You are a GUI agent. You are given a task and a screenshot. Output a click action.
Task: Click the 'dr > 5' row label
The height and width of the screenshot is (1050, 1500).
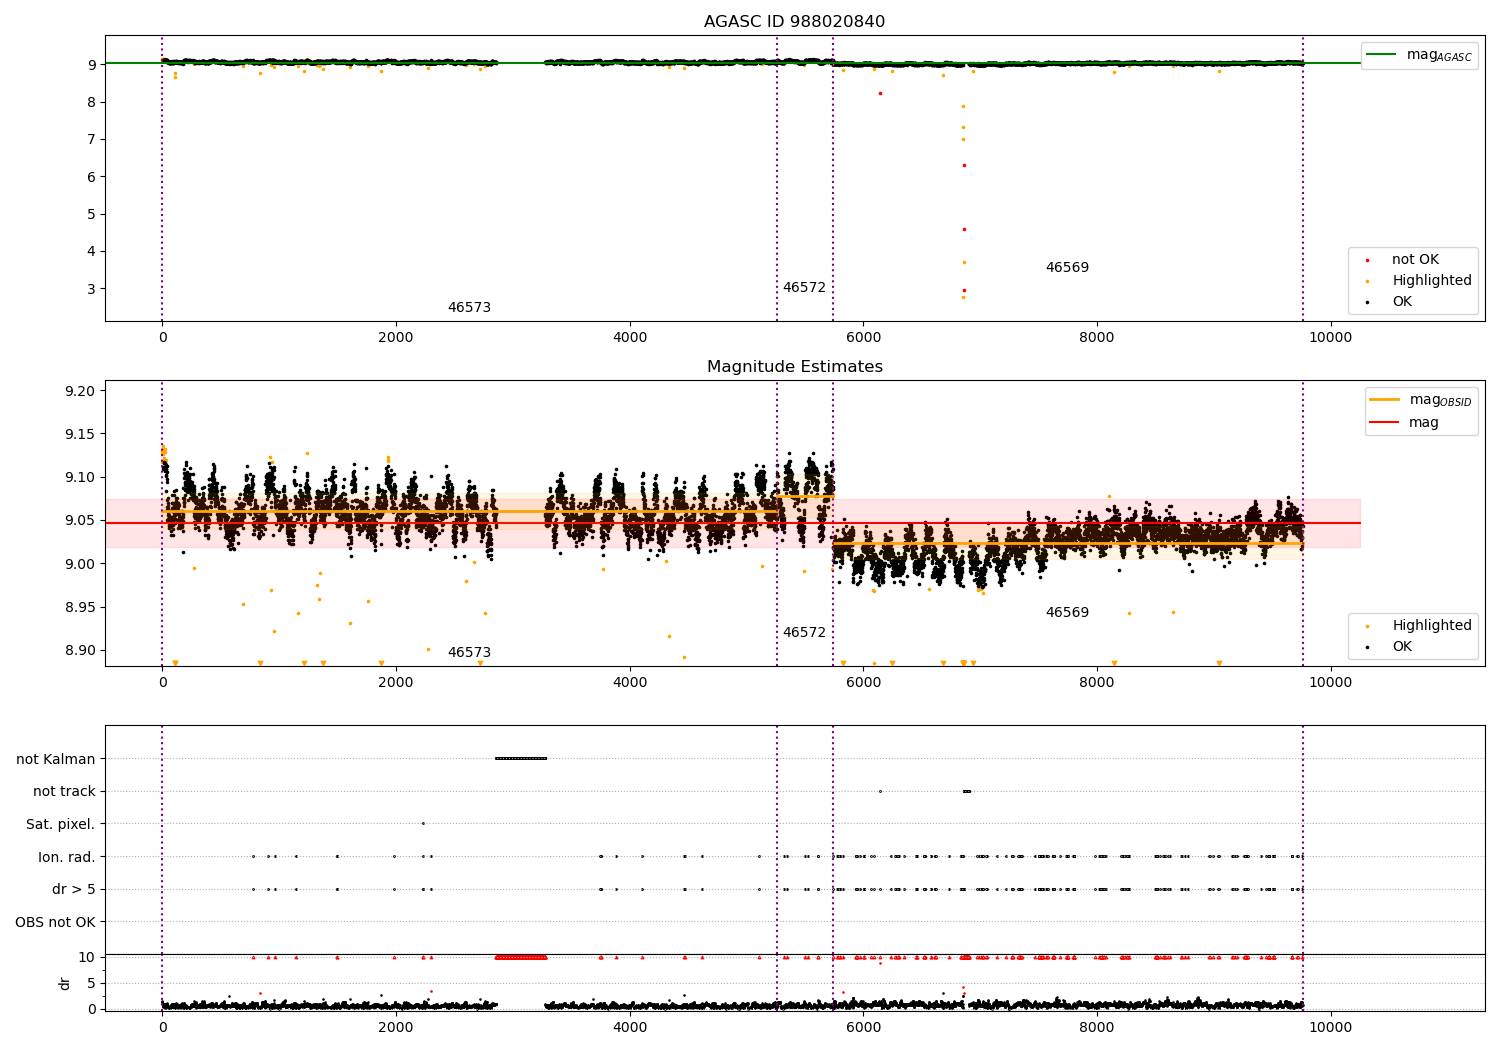click(x=74, y=889)
